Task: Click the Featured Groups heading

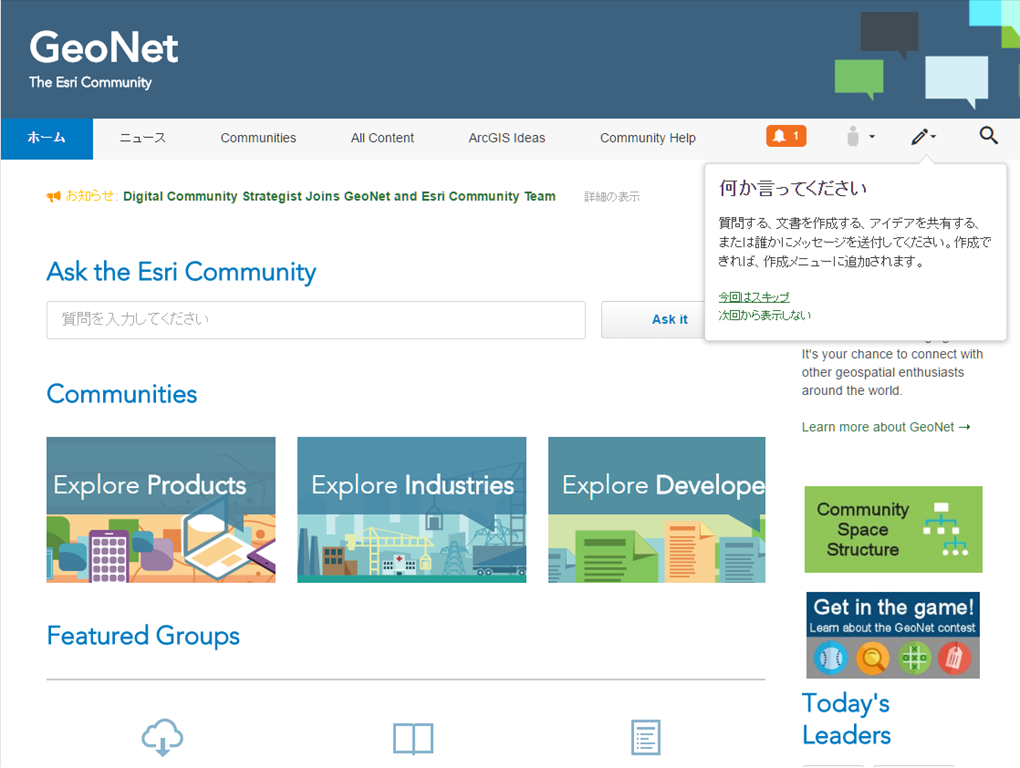Action: click(143, 635)
